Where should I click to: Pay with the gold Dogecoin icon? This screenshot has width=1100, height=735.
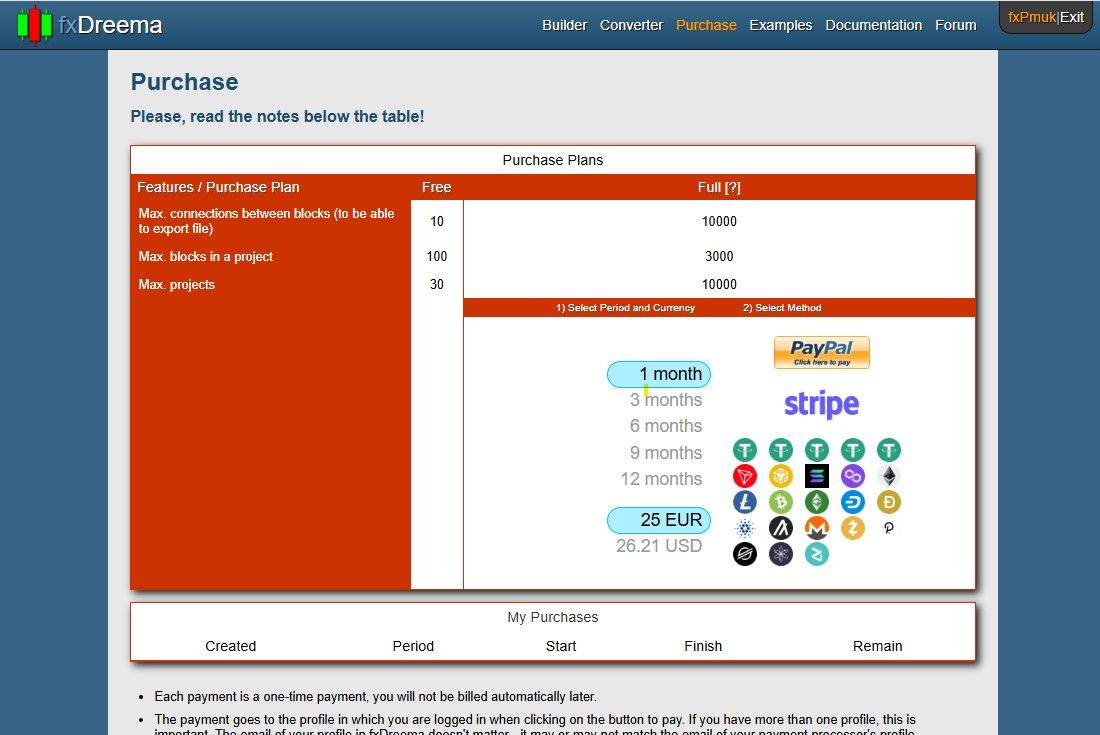[889, 502]
